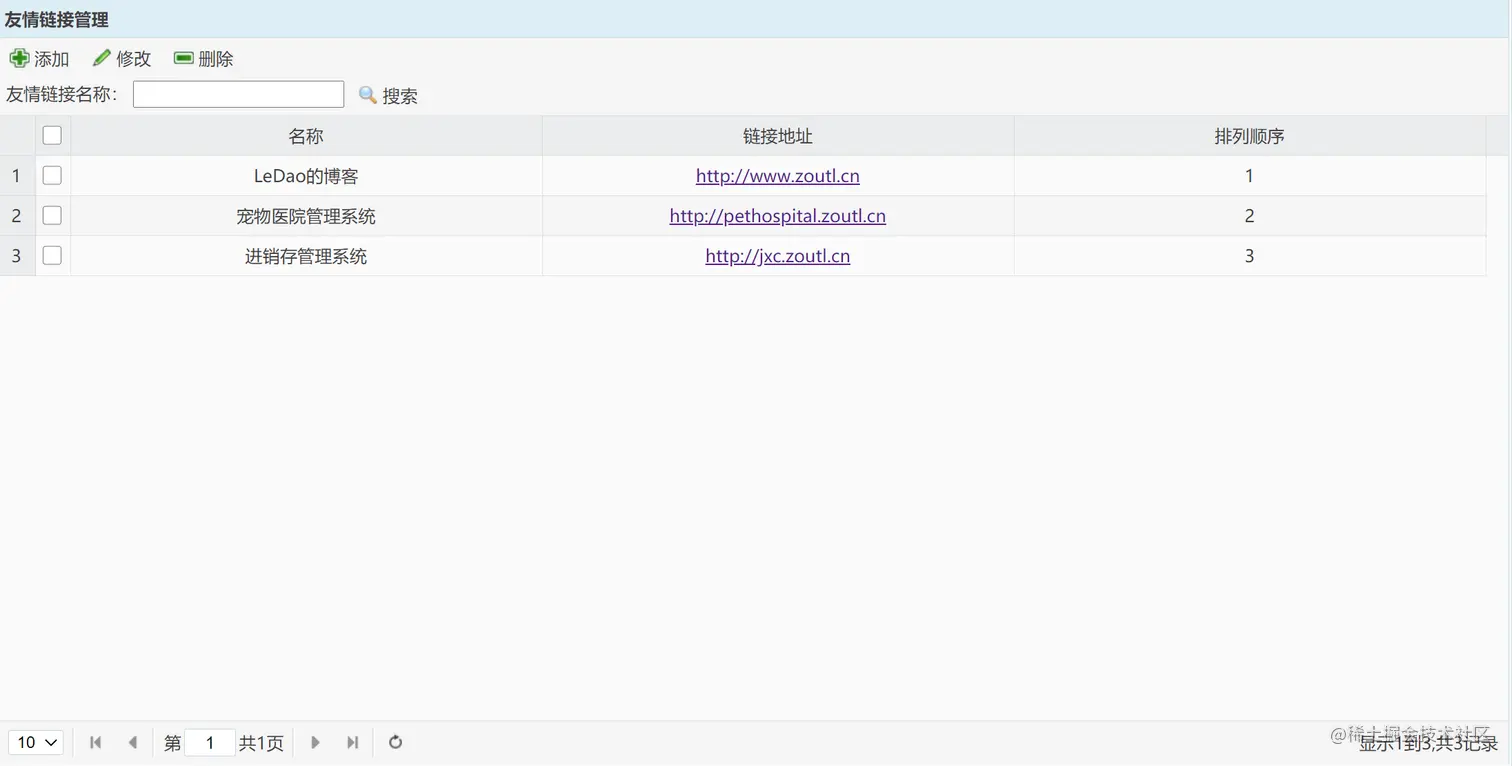The width and height of the screenshot is (1512, 766).
Task: Click sort order cell of 宠物医院管理系统 row
Action: [1250, 216]
